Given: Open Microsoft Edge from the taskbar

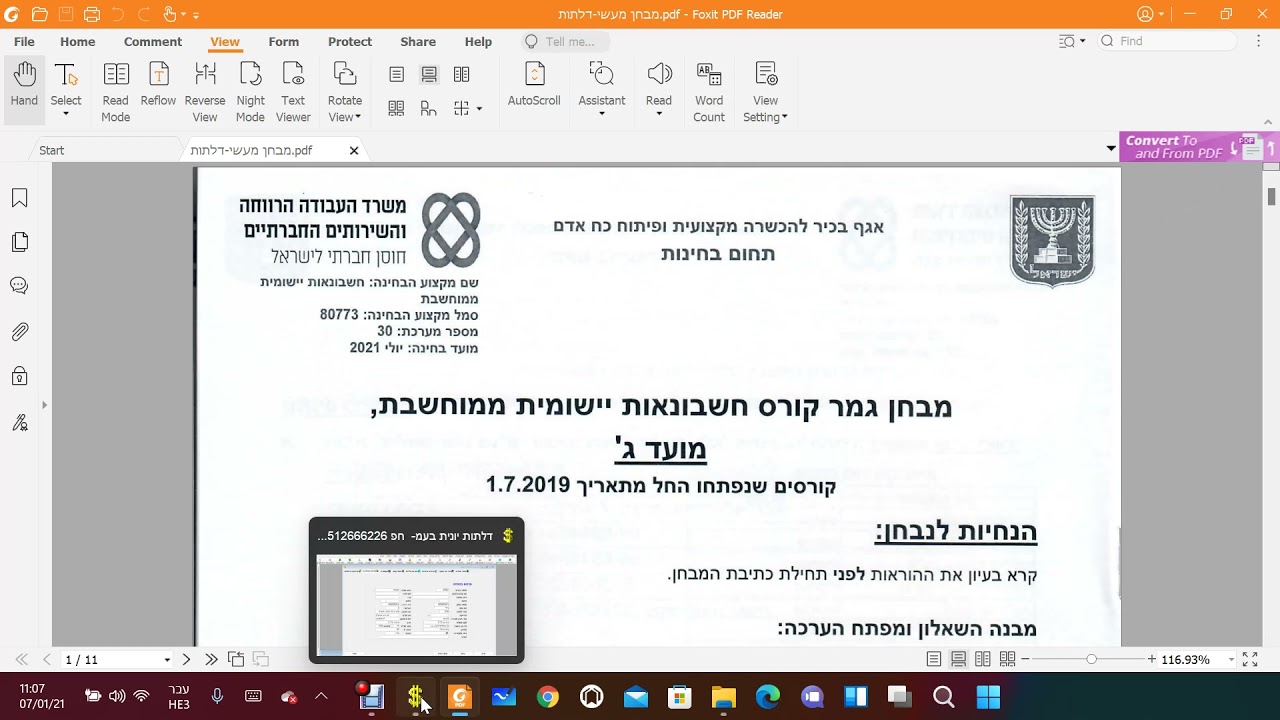Looking at the screenshot, I should click(x=767, y=697).
